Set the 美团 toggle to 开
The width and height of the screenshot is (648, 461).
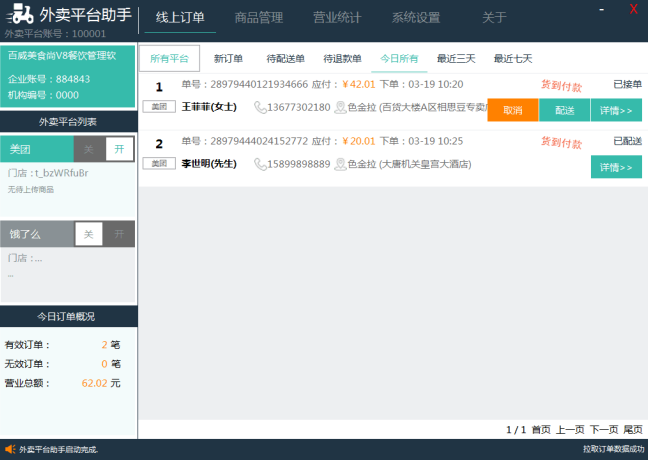click(120, 149)
